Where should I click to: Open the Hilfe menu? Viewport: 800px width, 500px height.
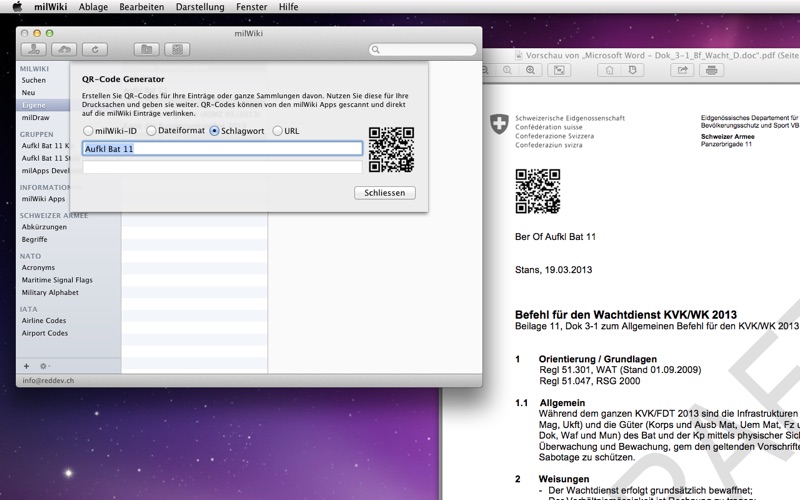coord(288,7)
